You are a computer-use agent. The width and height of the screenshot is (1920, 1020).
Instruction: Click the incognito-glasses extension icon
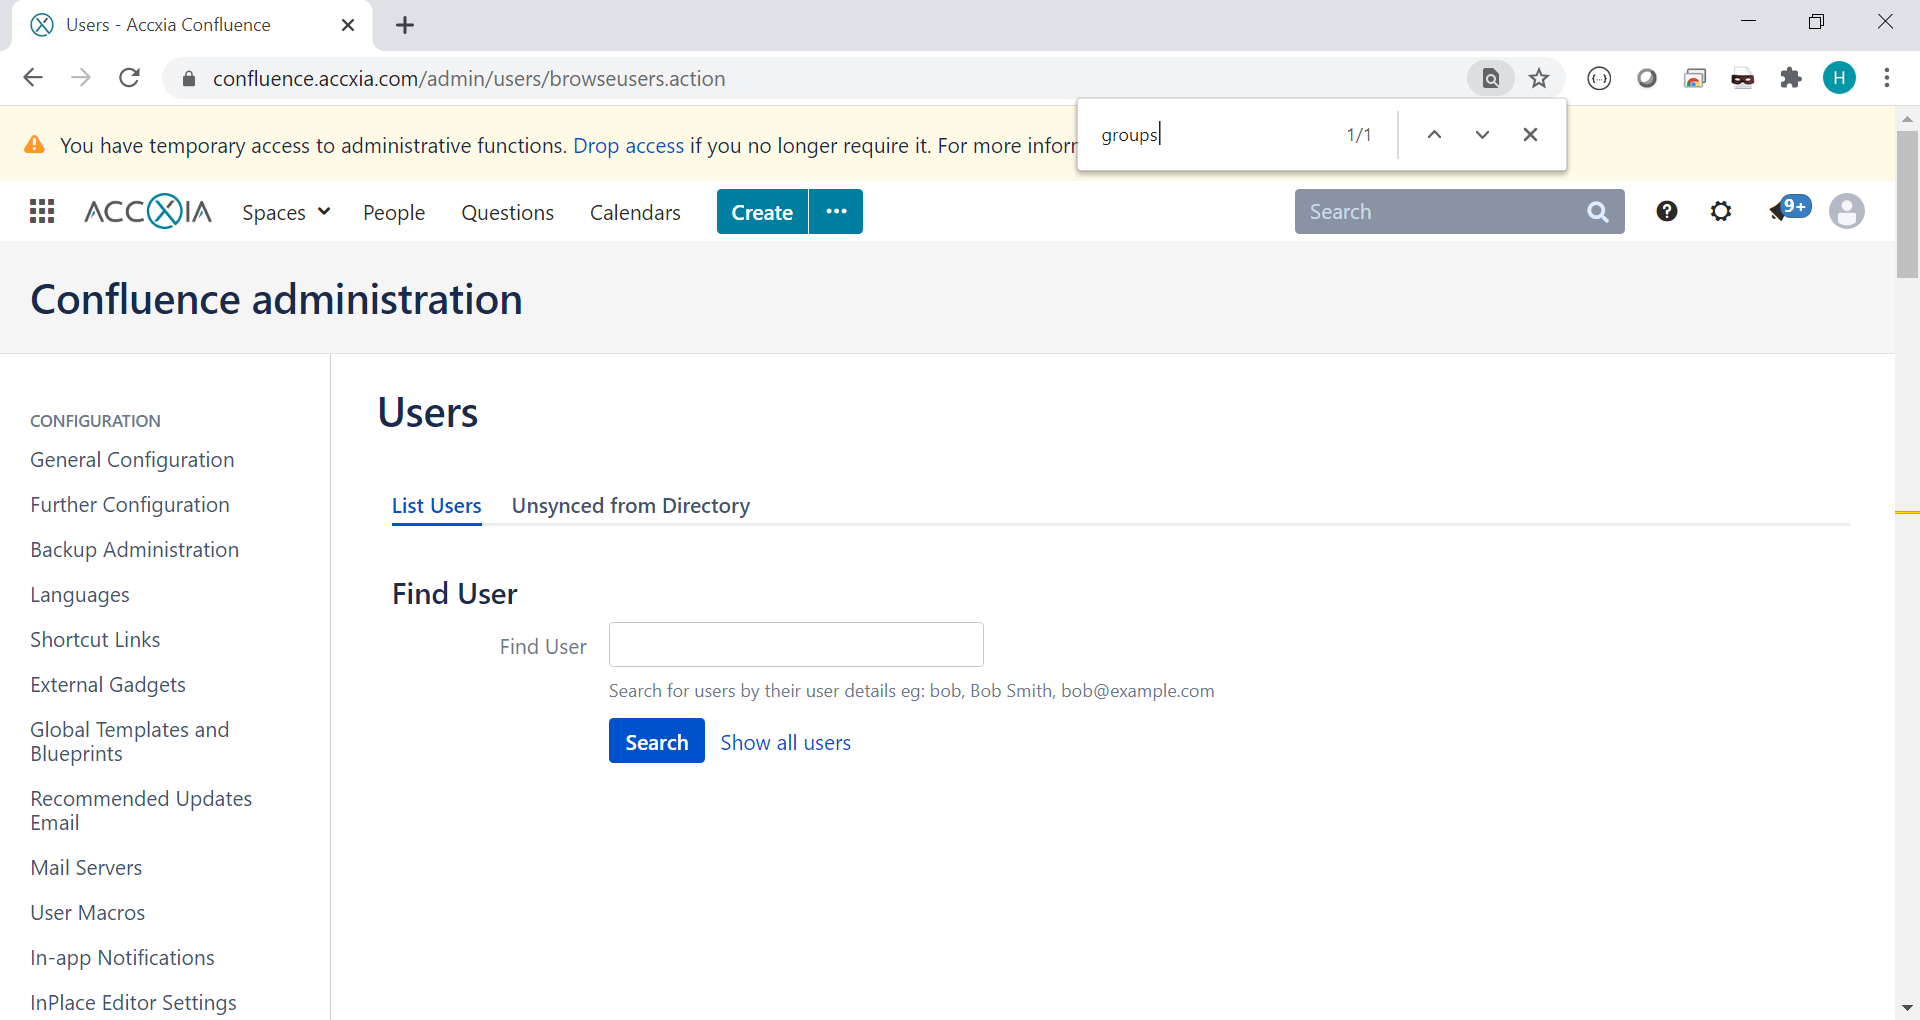[1743, 78]
